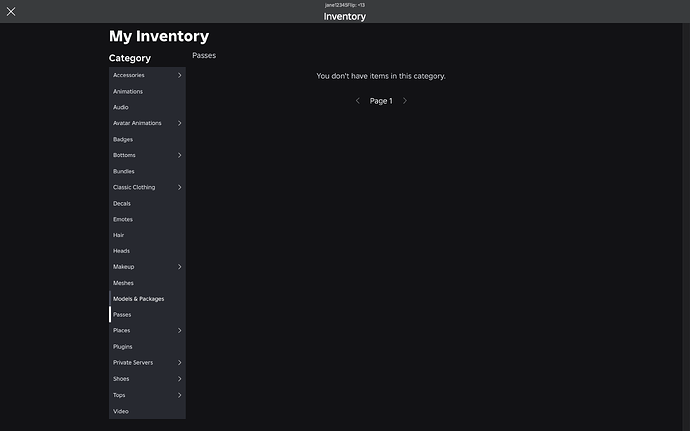This screenshot has height=431, width=690.
Task: Click the My Inventory heading
Action: point(159,36)
